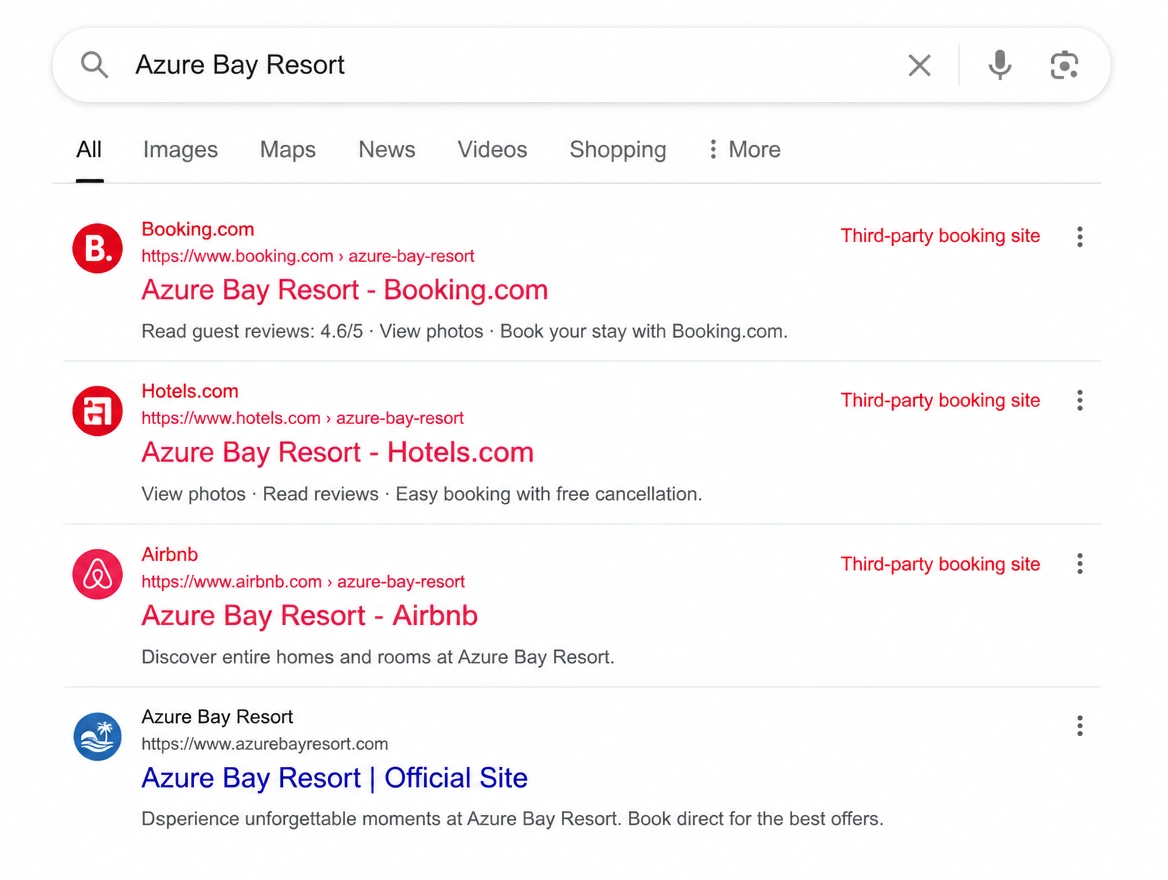Click the 'Third-party booking site' label beside Booking.com
The image size is (1168, 880).
click(x=940, y=235)
